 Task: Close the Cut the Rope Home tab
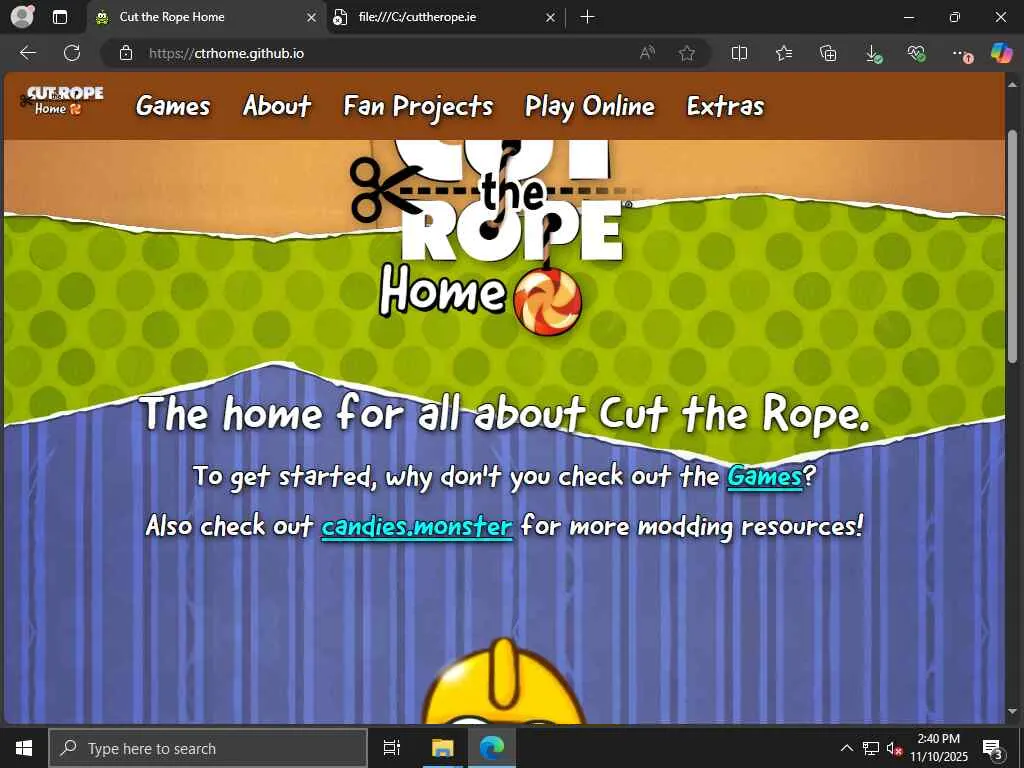(x=312, y=18)
